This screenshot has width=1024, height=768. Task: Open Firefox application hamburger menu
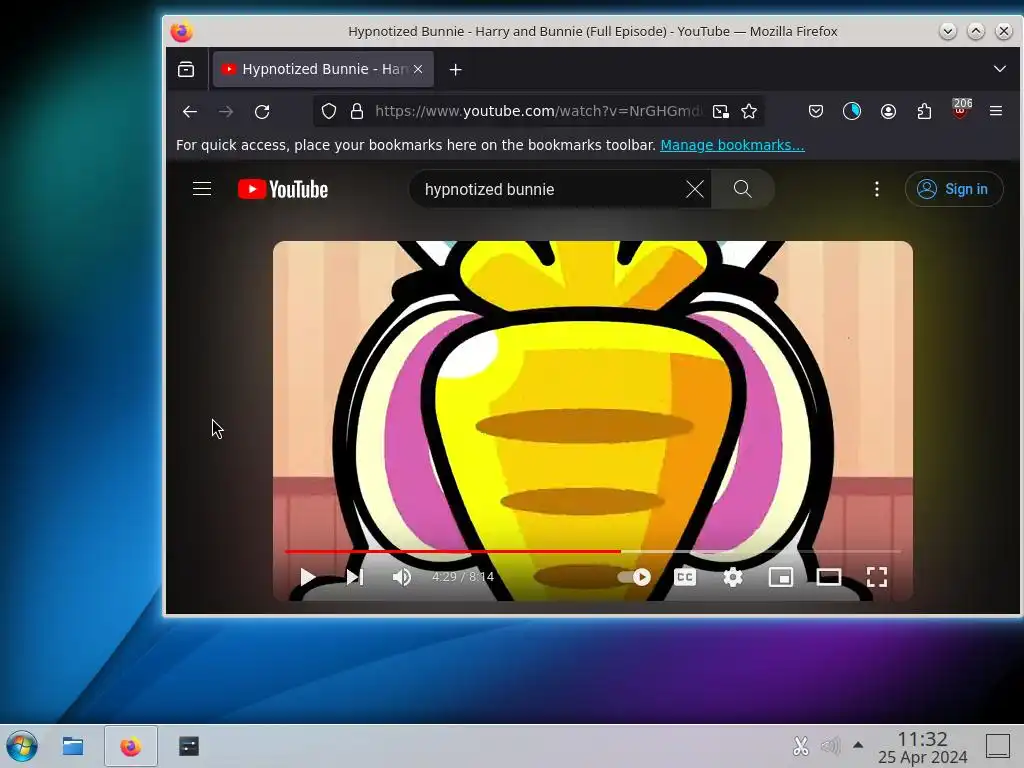[996, 112]
